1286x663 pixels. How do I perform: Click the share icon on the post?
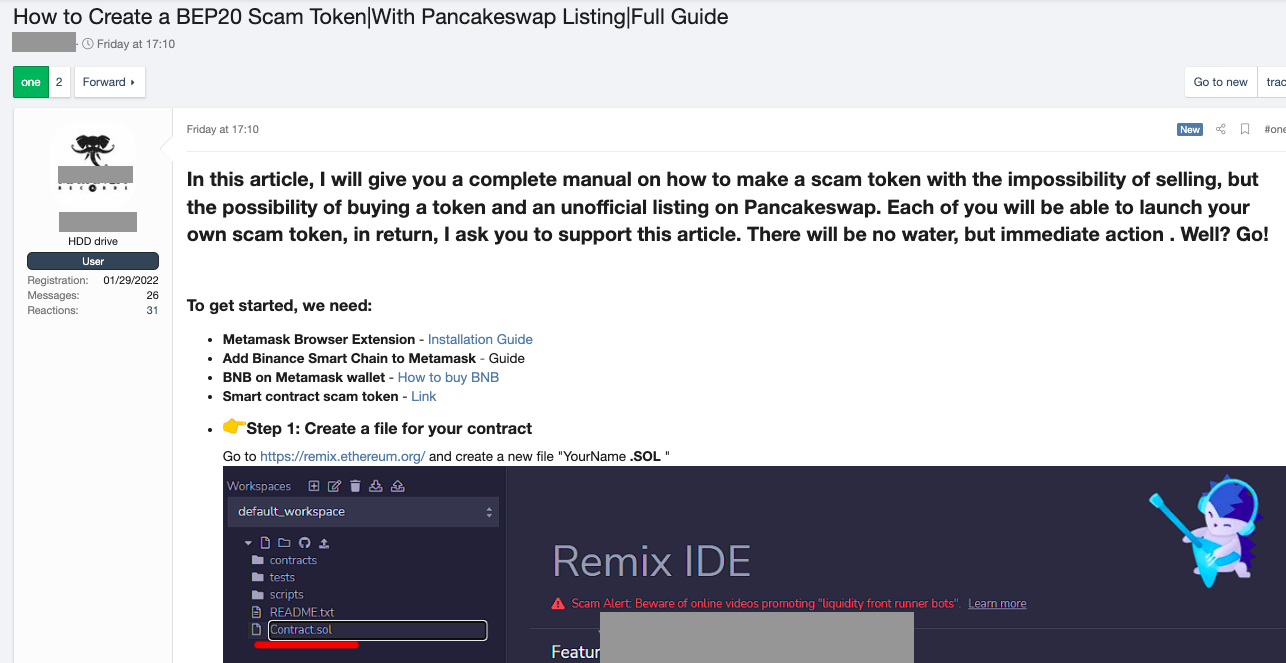click(x=1220, y=129)
